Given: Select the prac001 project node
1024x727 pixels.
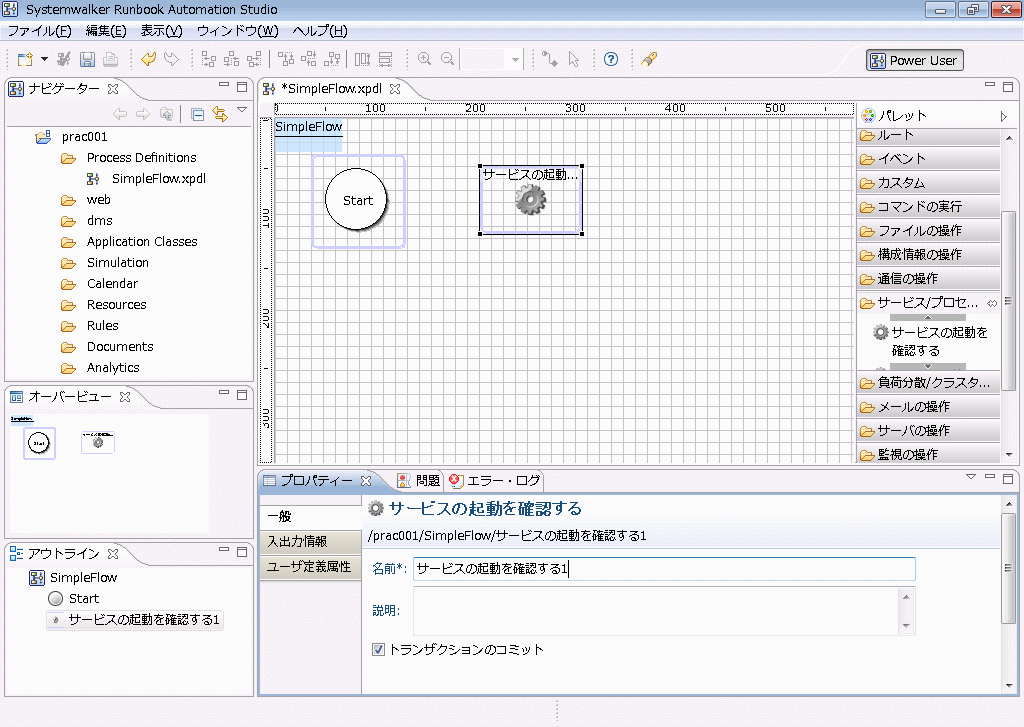Looking at the screenshot, I should 84,137.
